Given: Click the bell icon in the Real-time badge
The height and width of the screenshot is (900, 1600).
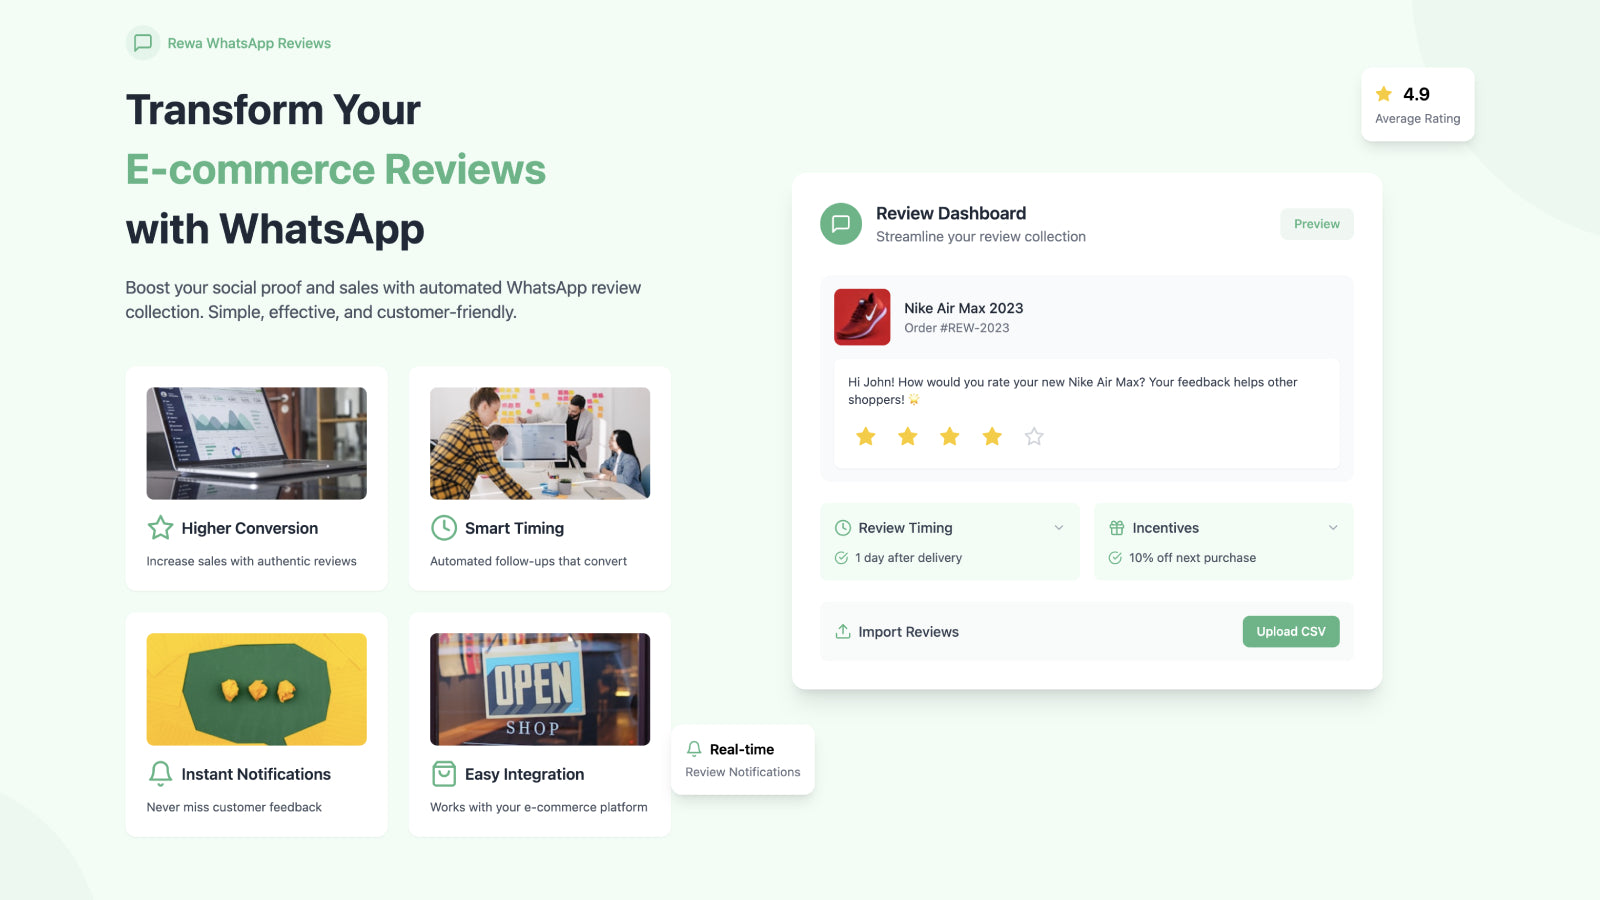Looking at the screenshot, I should 693,748.
